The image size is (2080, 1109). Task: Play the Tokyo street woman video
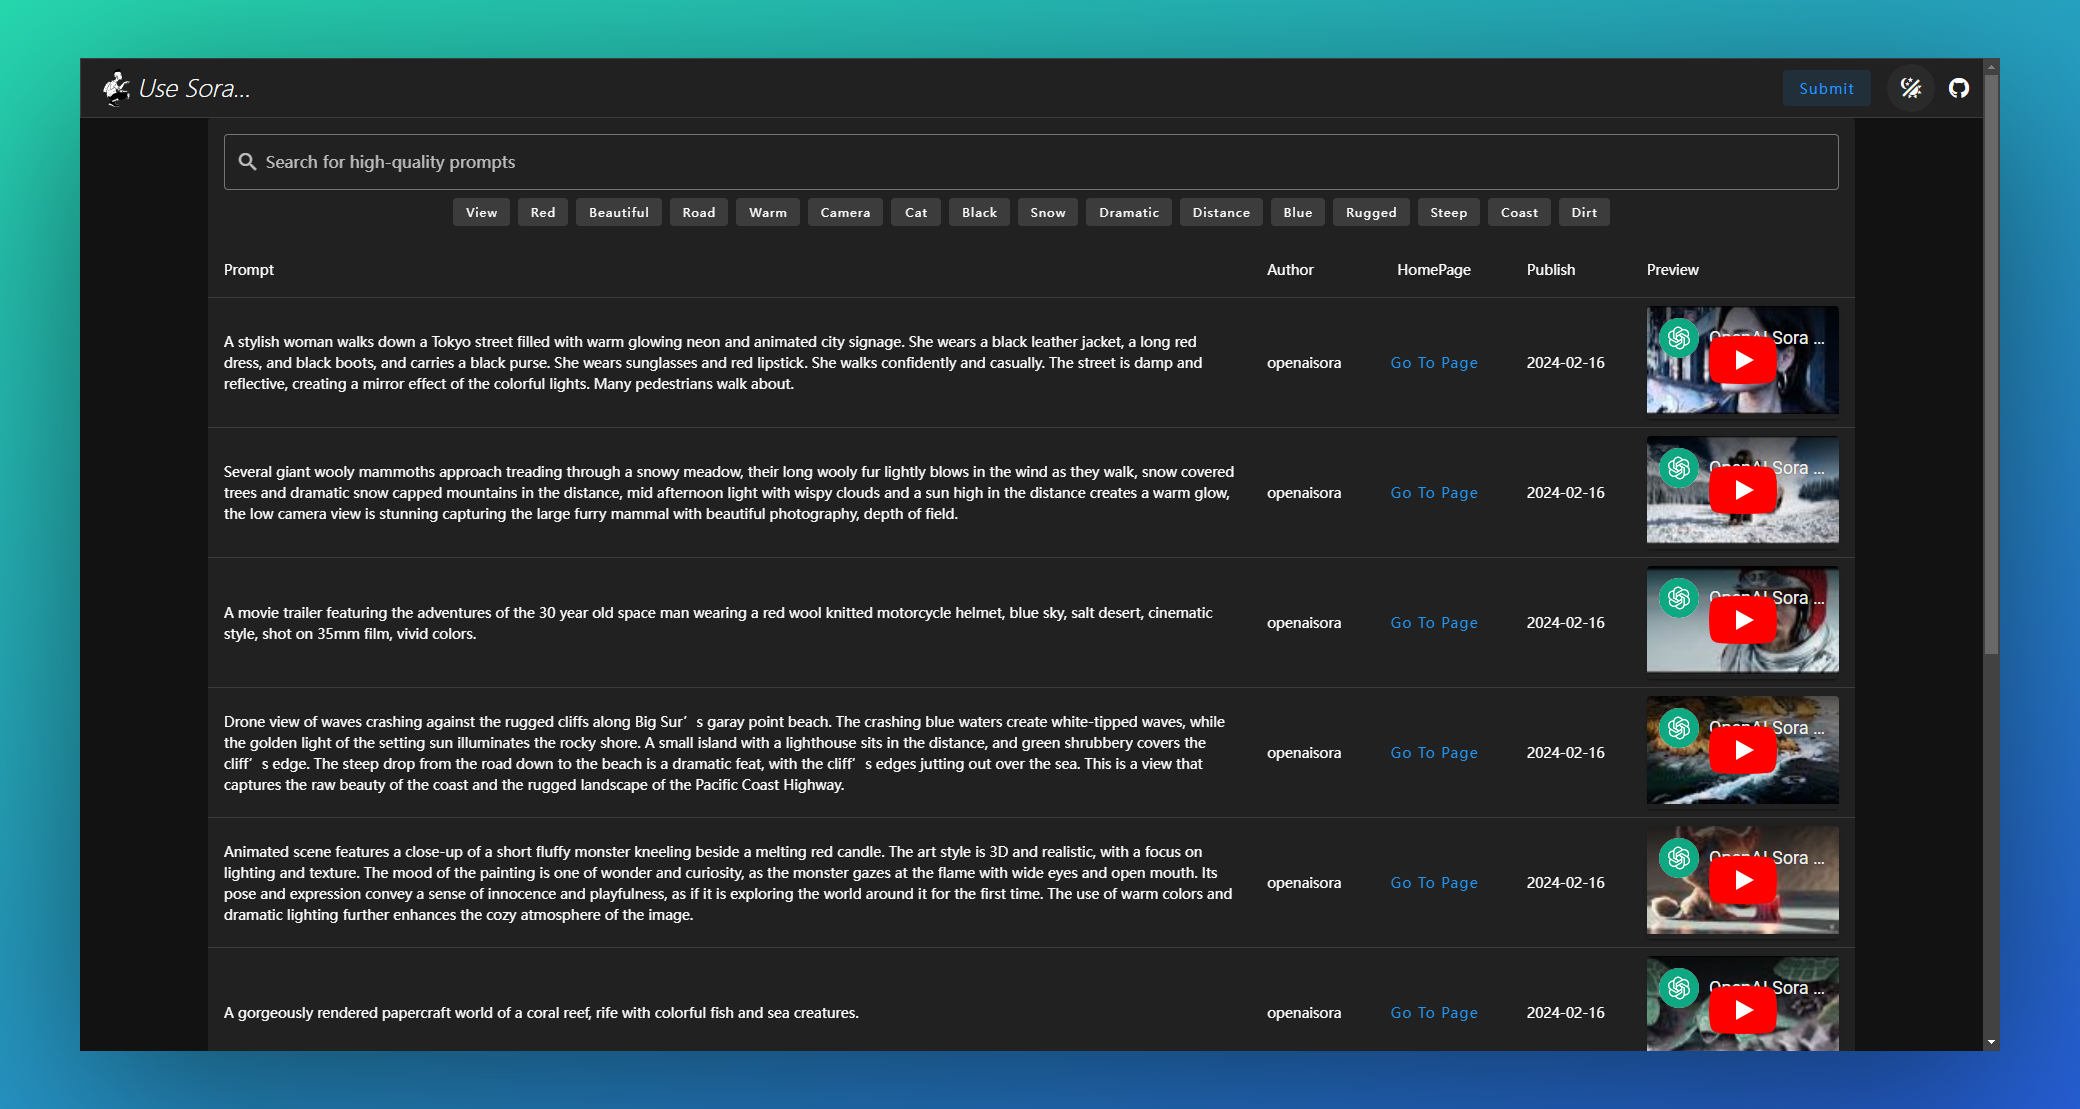(1742, 361)
